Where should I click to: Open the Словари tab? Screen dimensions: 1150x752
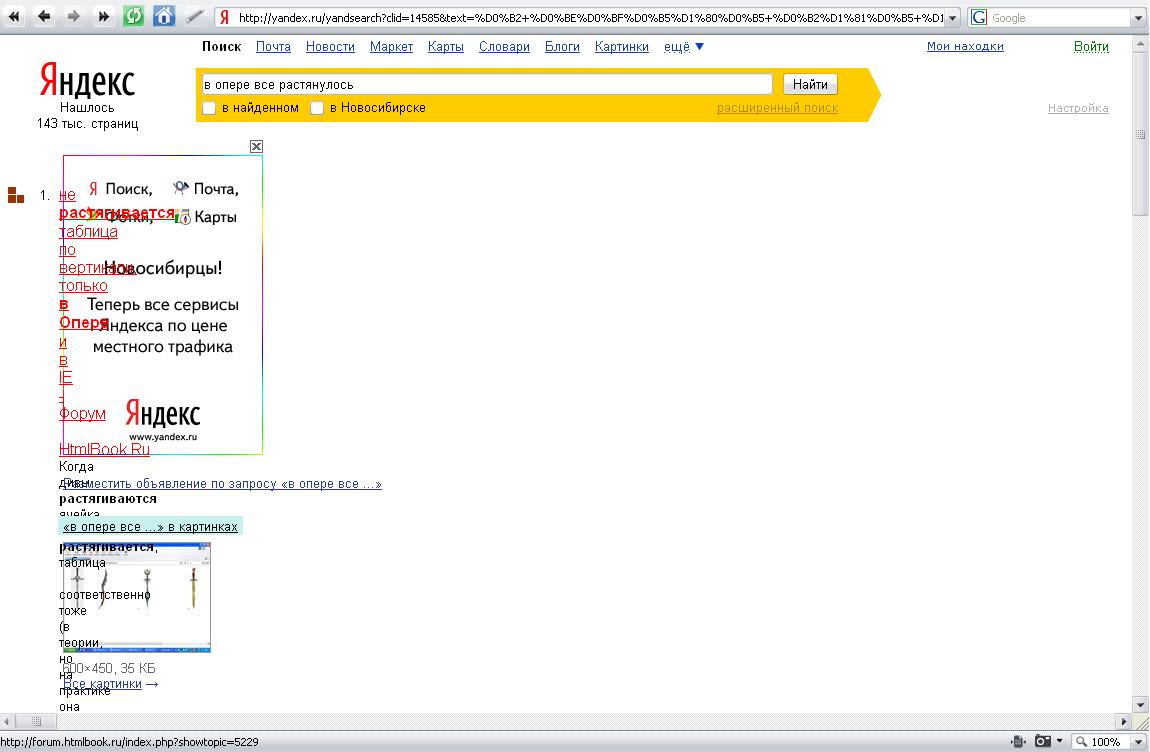pyautogui.click(x=504, y=46)
